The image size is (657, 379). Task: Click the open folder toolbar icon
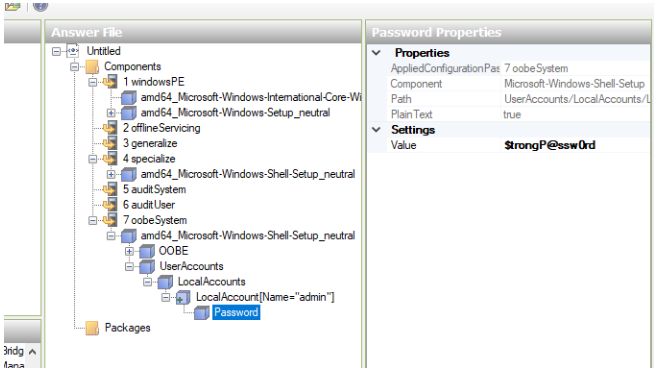[x=12, y=6]
